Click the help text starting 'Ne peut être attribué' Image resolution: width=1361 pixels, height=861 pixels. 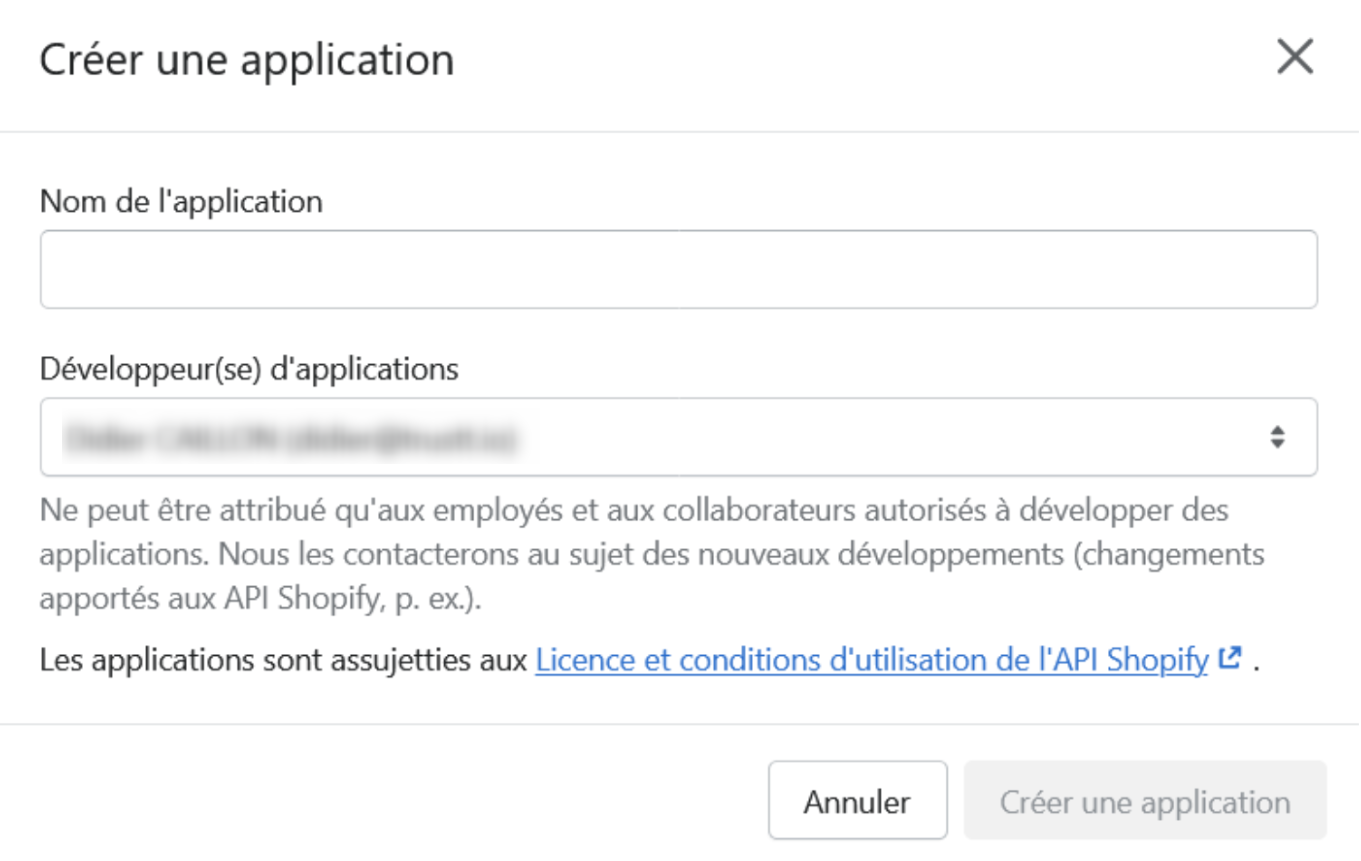pyautogui.click(x=634, y=510)
